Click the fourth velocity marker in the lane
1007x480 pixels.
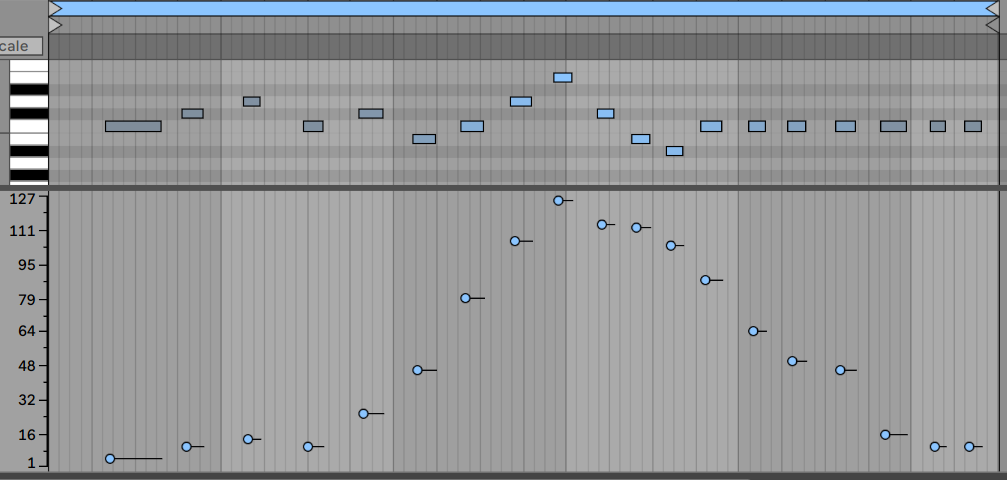click(x=308, y=447)
